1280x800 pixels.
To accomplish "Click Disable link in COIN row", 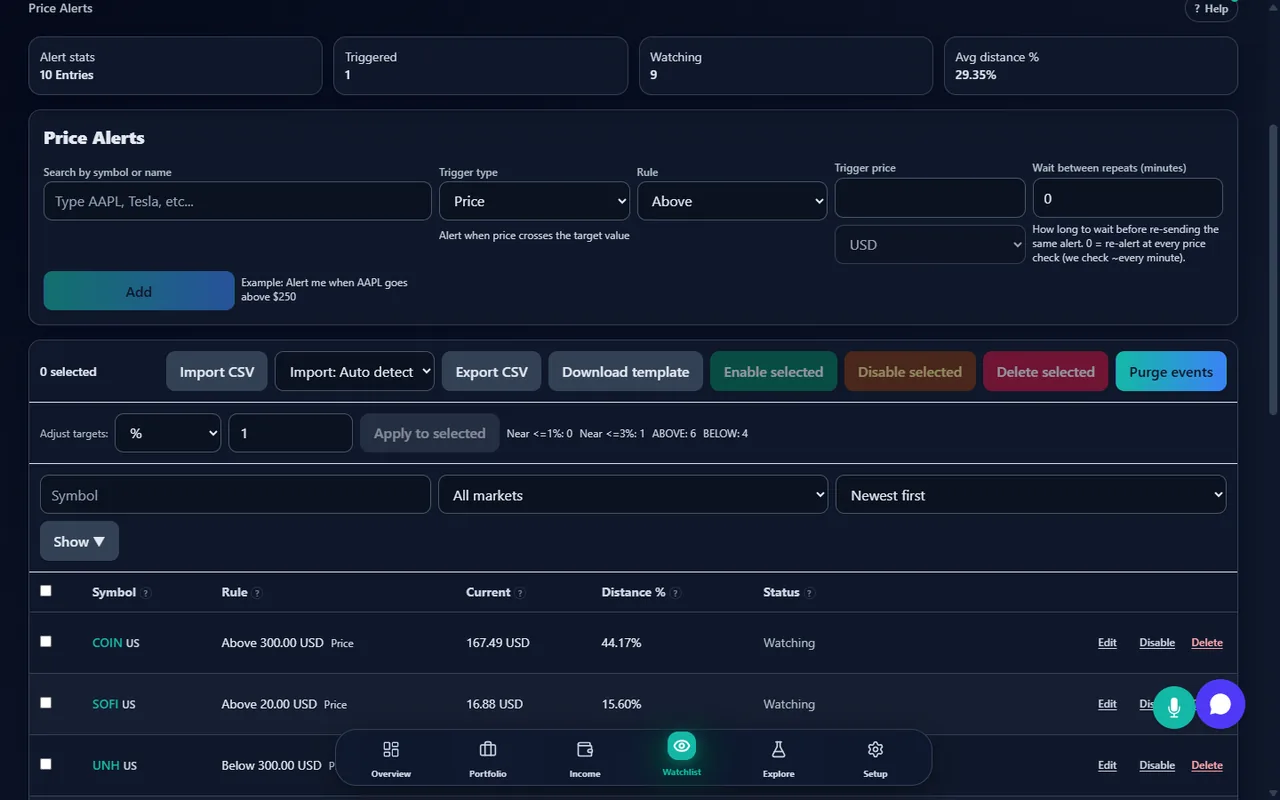I will [1157, 643].
